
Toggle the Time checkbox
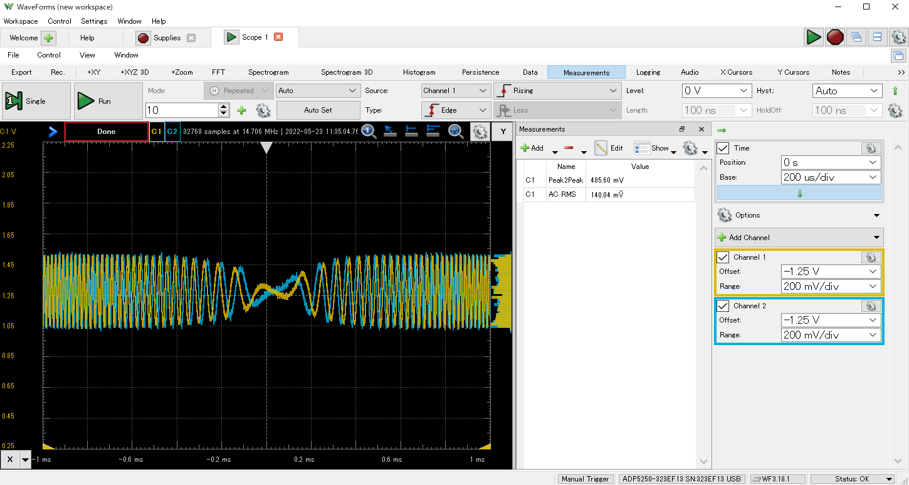click(723, 148)
